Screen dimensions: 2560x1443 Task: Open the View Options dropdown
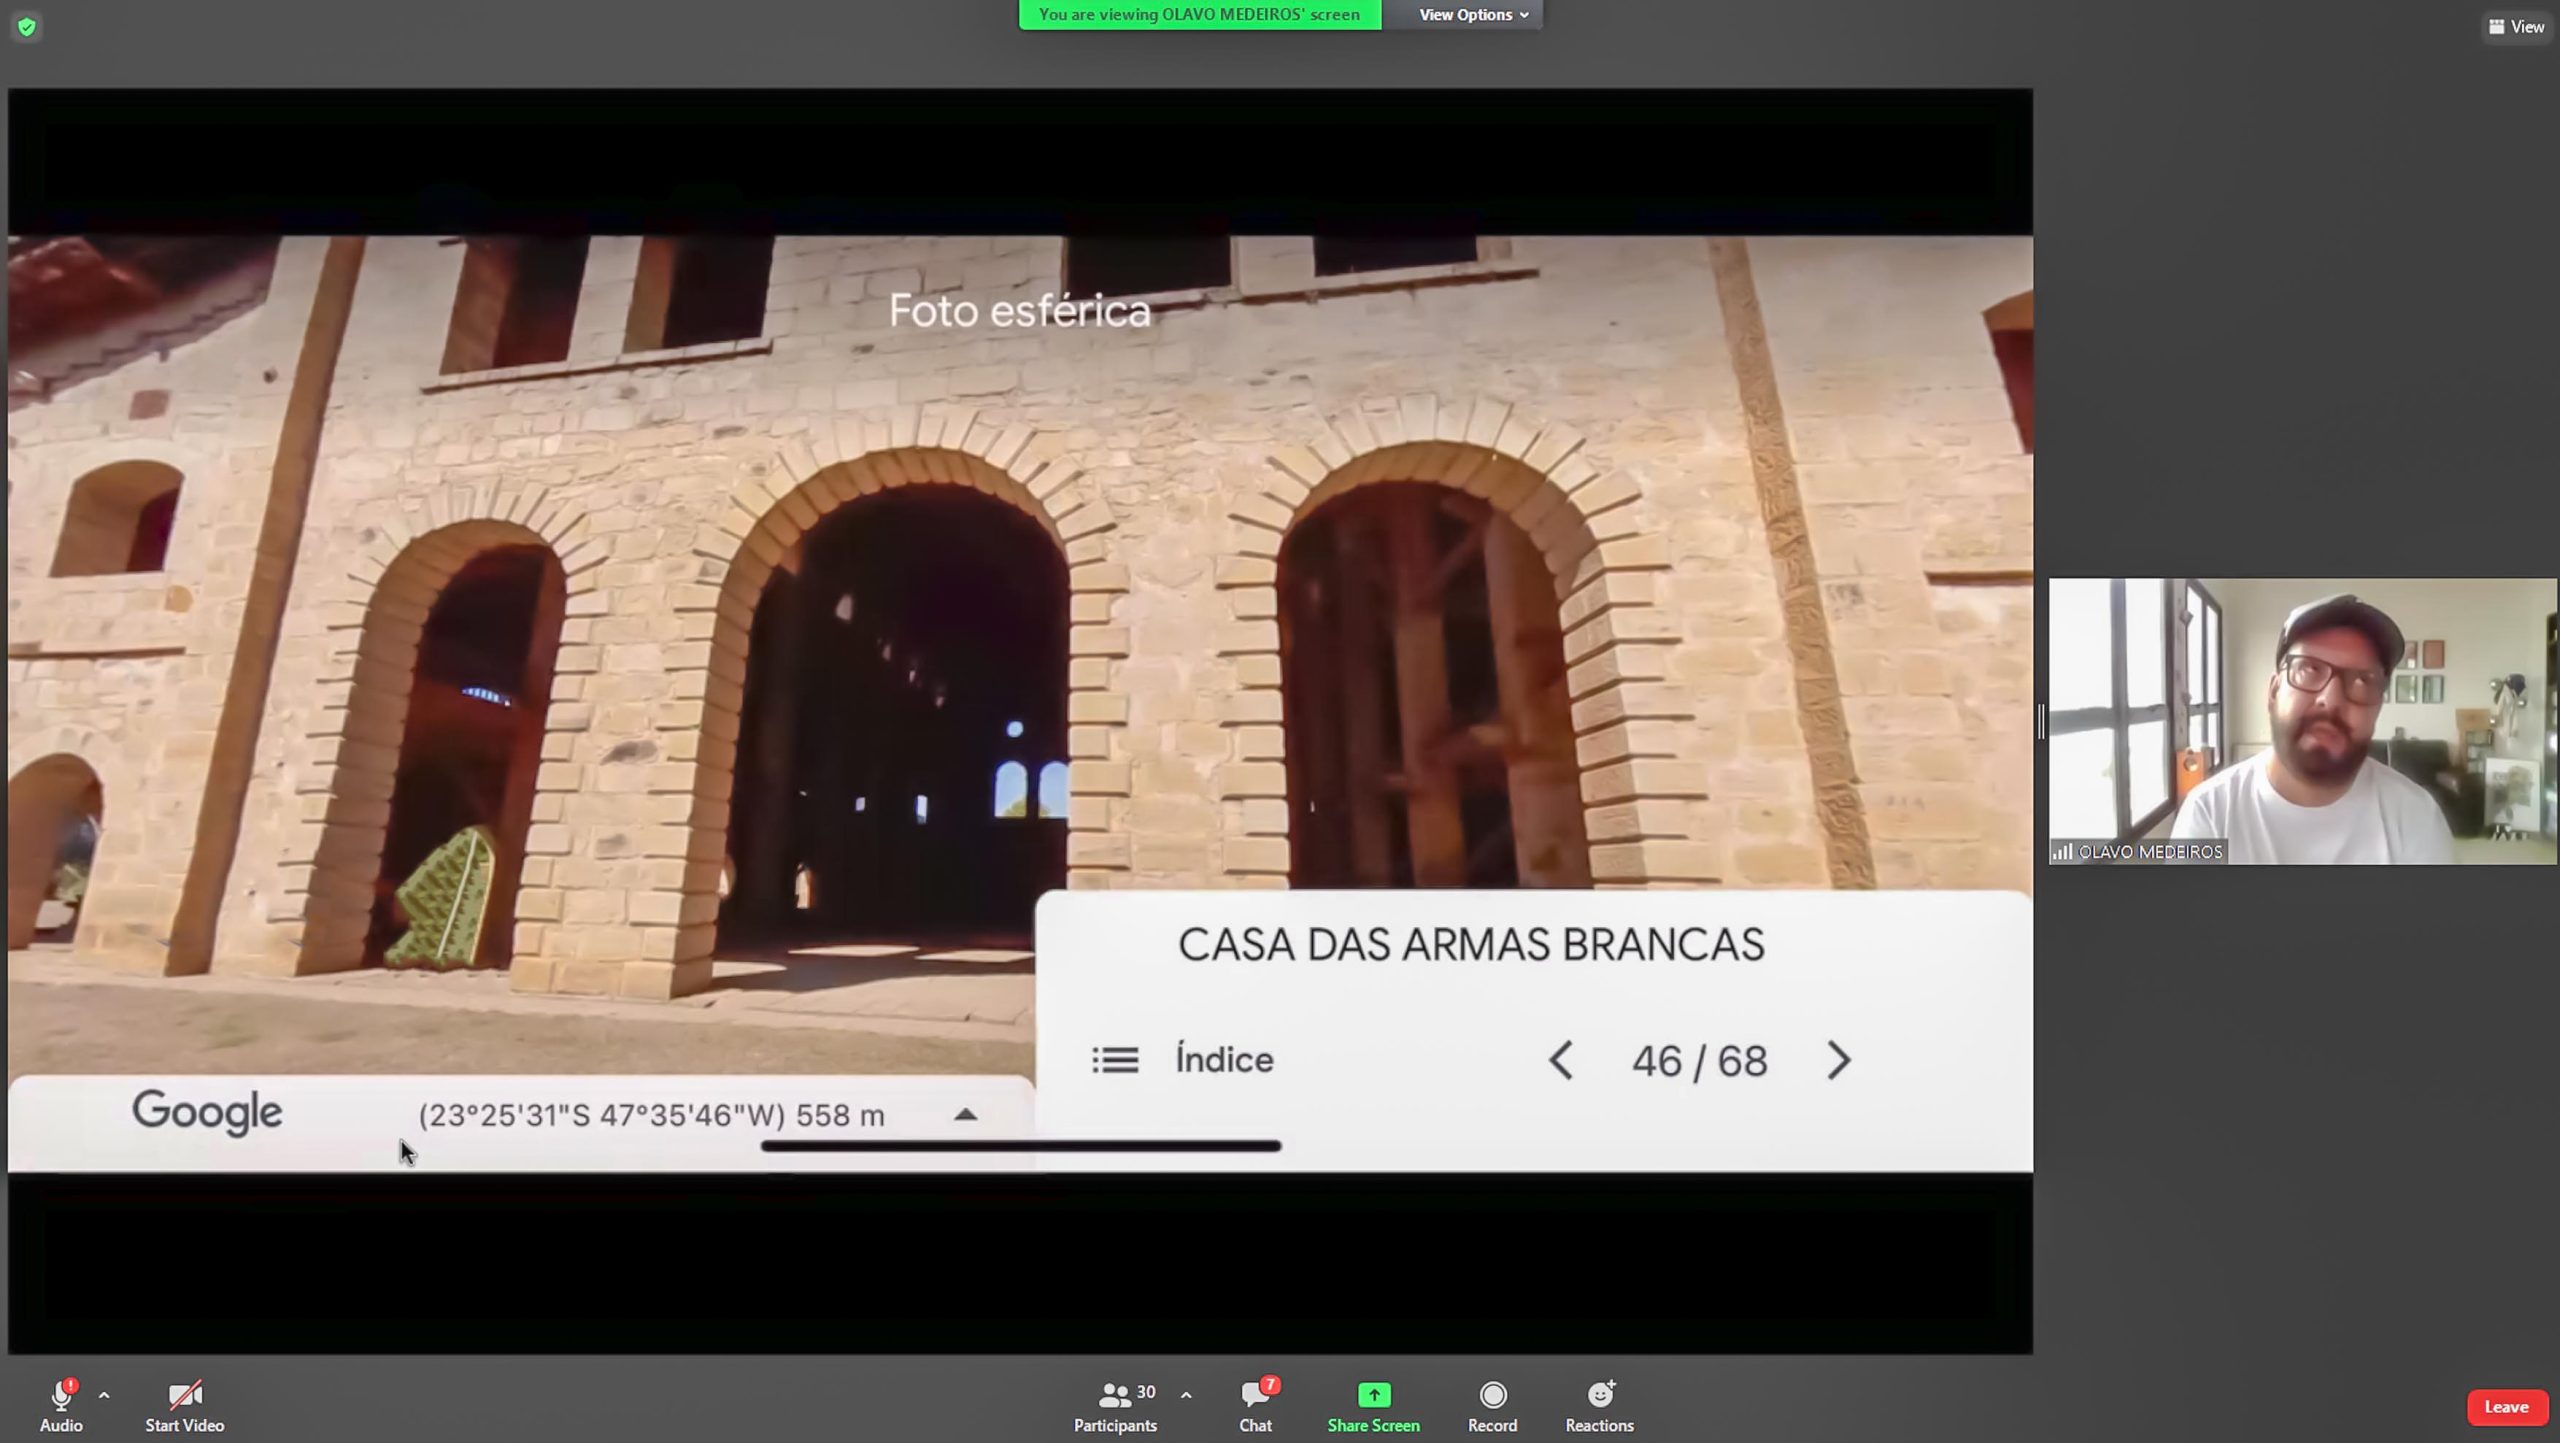point(1473,15)
